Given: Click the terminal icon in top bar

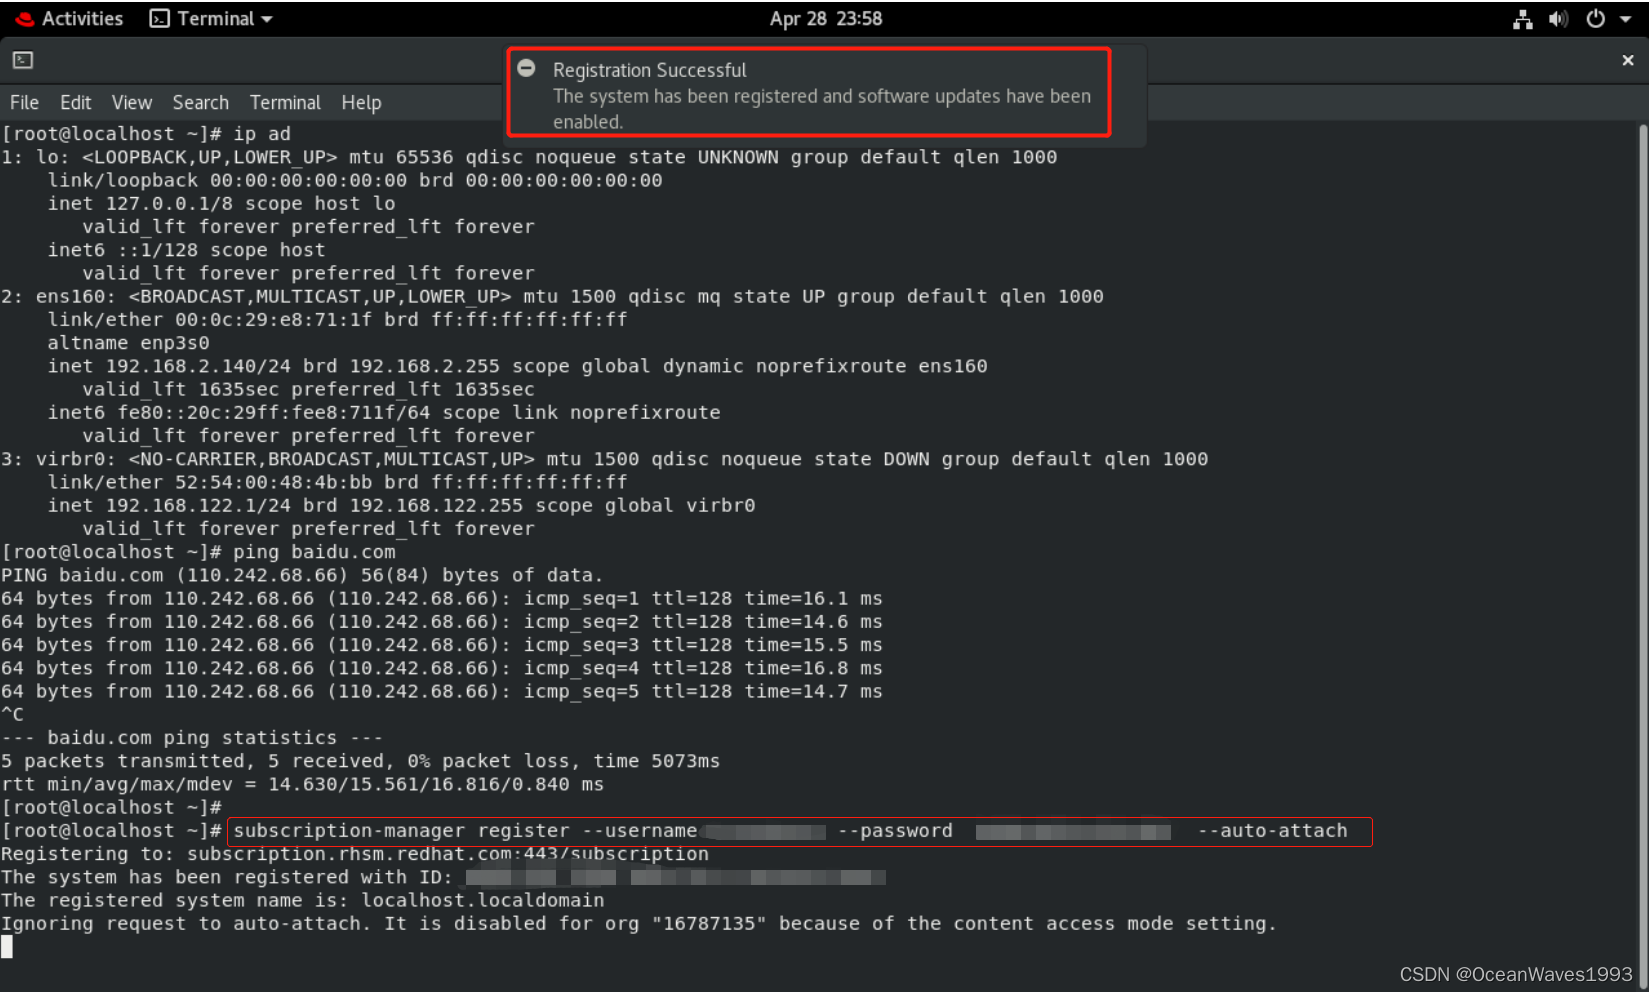Looking at the screenshot, I should click(x=159, y=19).
